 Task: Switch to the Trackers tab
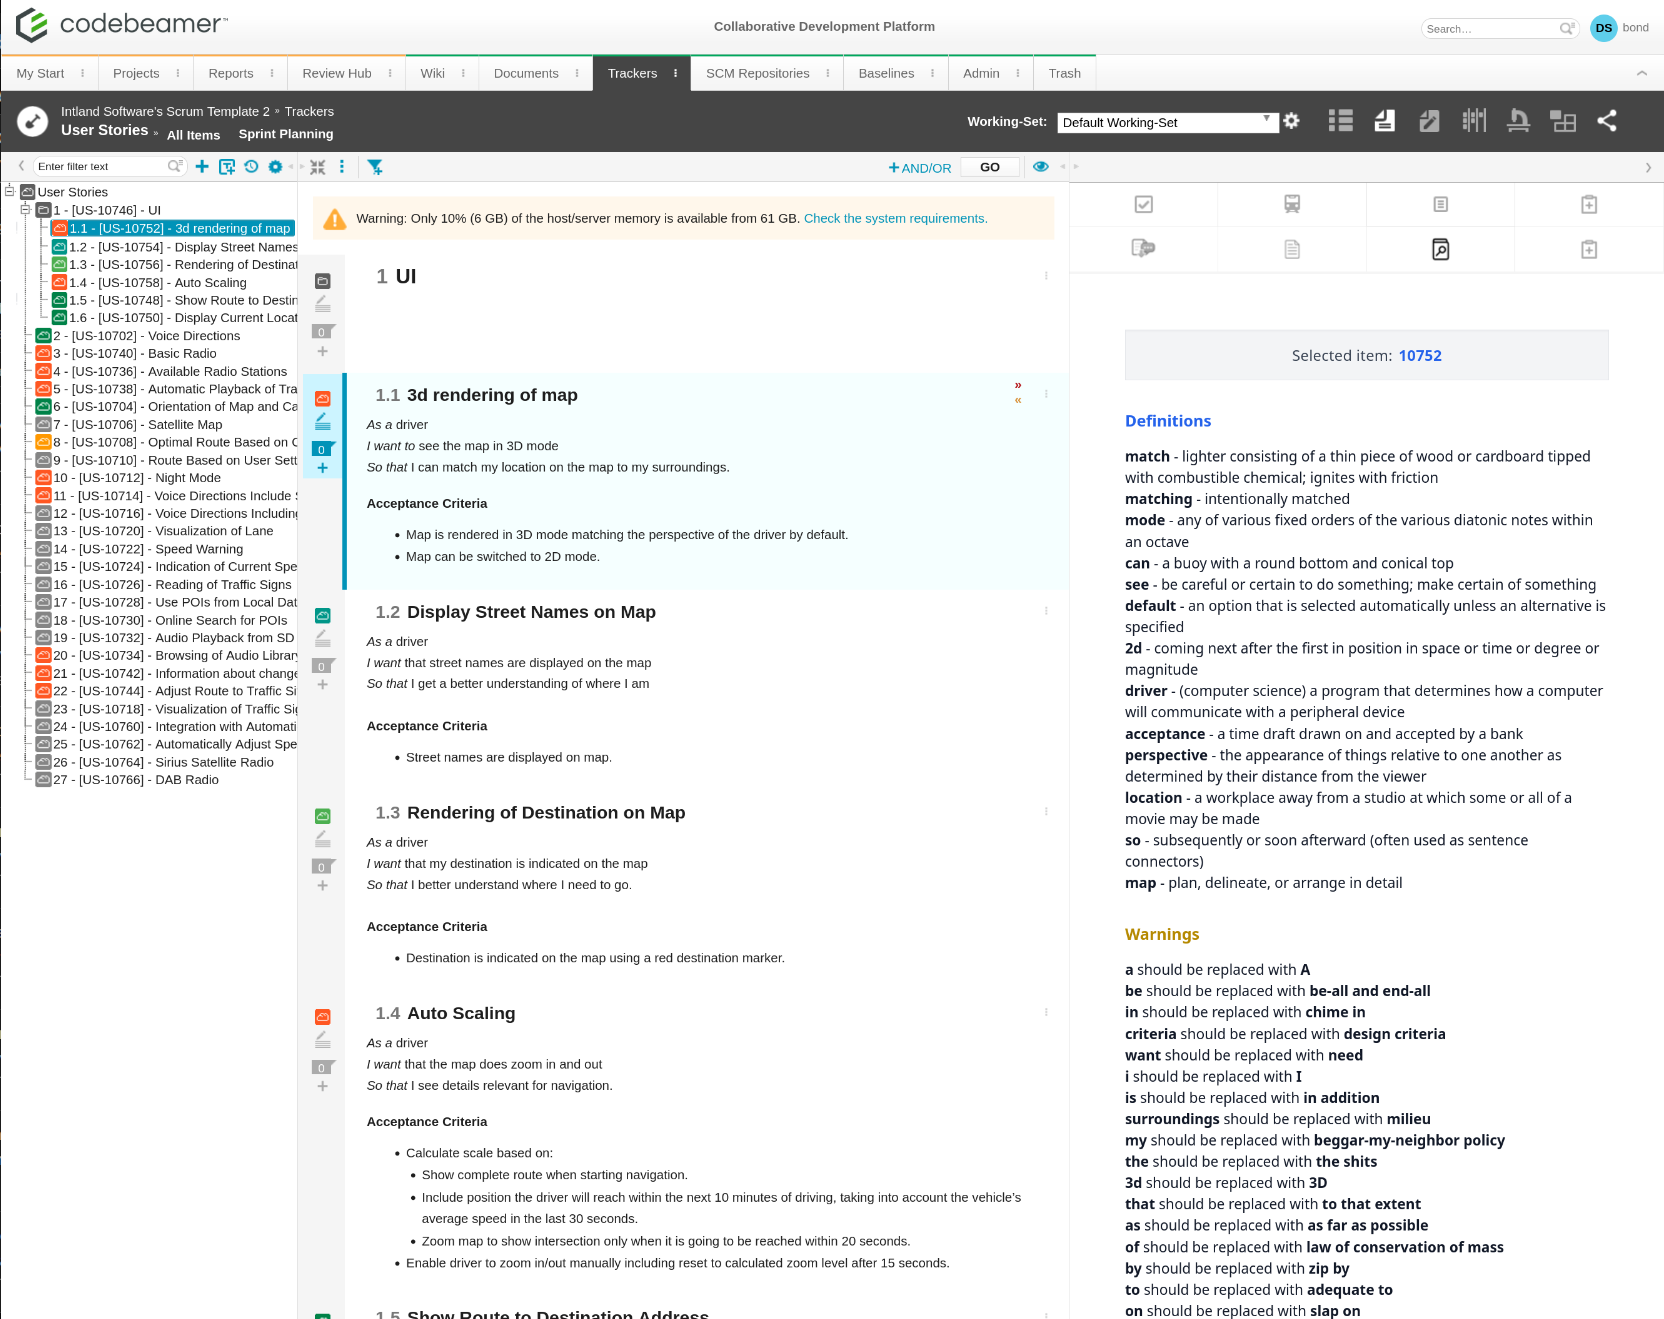click(632, 72)
